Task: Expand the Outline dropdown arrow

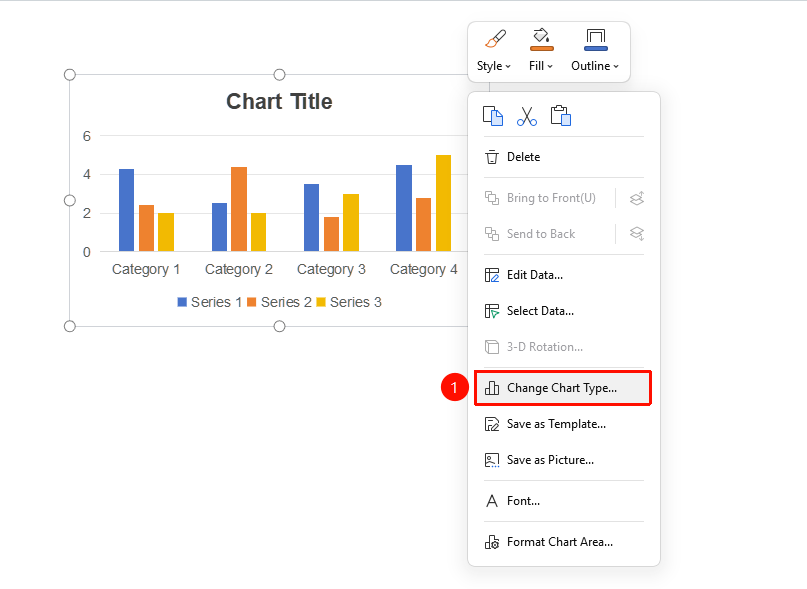Action: tap(616, 66)
